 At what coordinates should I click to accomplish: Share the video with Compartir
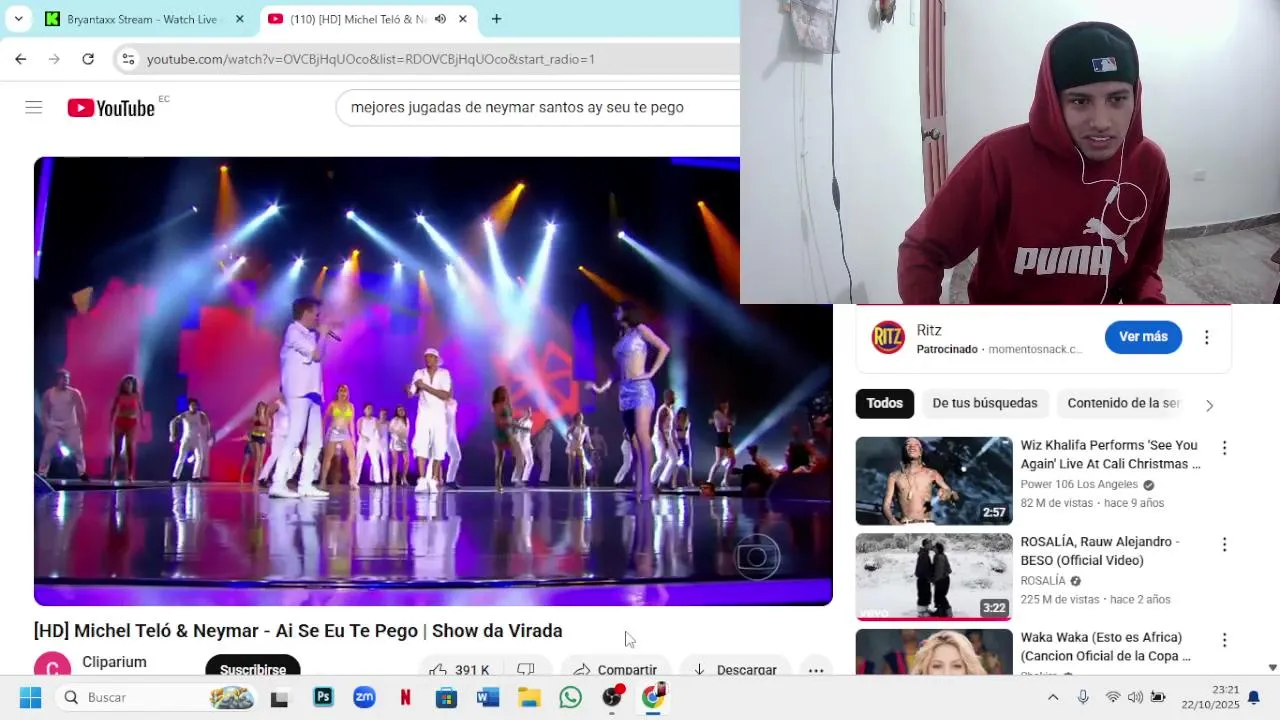pyautogui.click(x=615, y=669)
